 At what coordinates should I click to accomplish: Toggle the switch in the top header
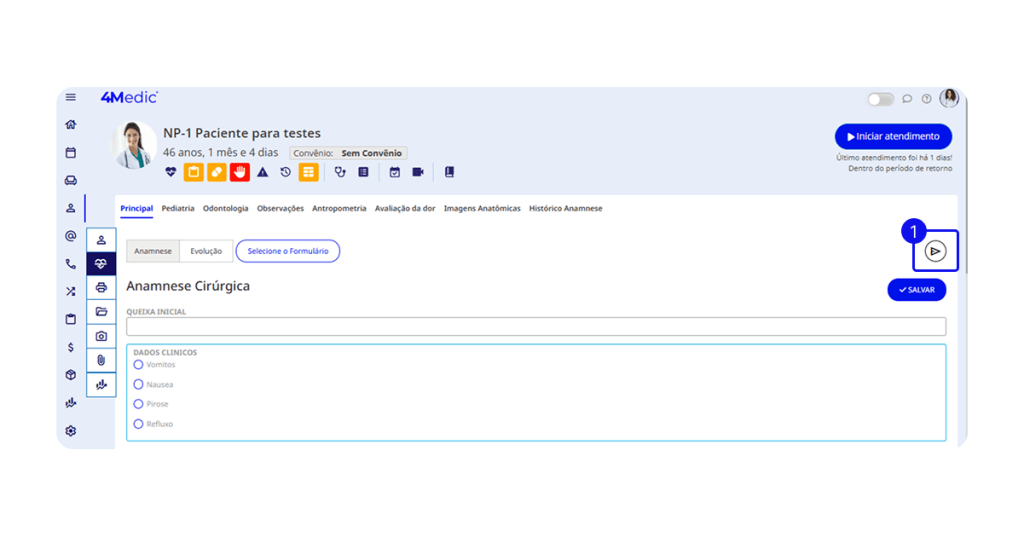880,99
